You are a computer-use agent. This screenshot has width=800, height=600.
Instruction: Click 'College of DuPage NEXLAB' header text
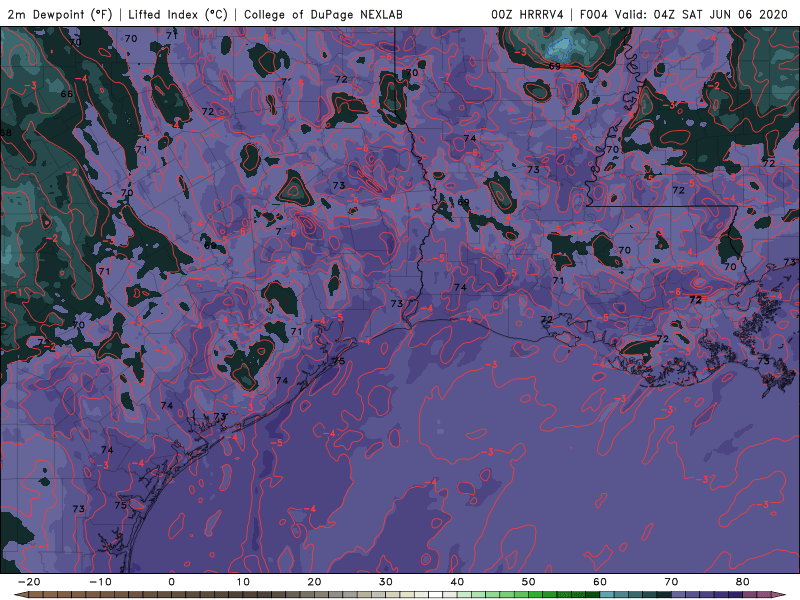click(323, 14)
